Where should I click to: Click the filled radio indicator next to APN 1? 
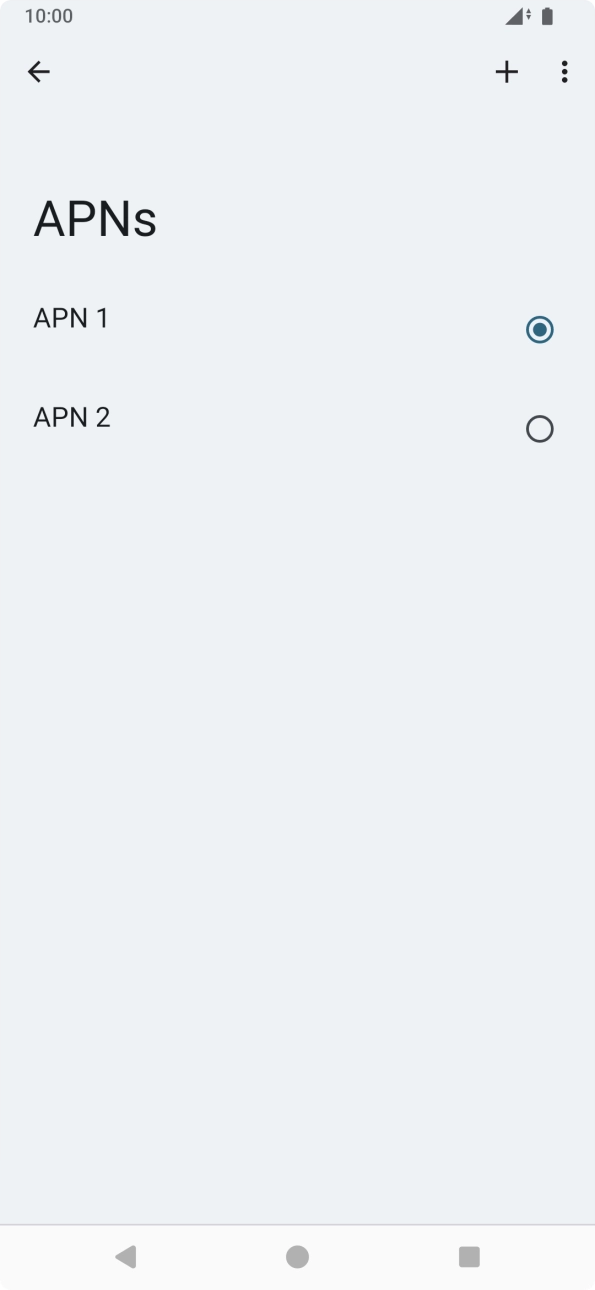click(x=540, y=329)
